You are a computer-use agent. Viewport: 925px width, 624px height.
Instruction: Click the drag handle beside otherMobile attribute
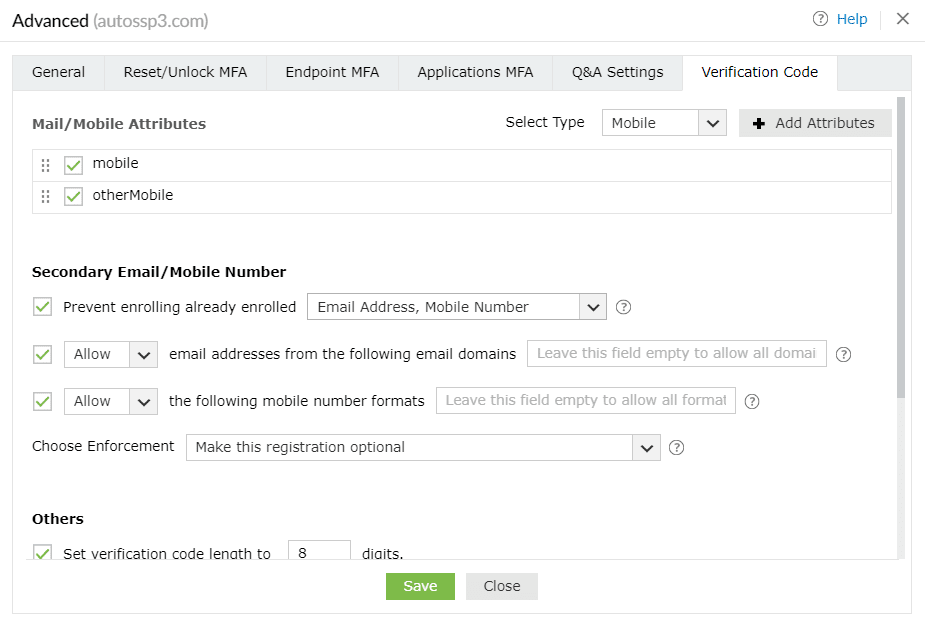45,197
